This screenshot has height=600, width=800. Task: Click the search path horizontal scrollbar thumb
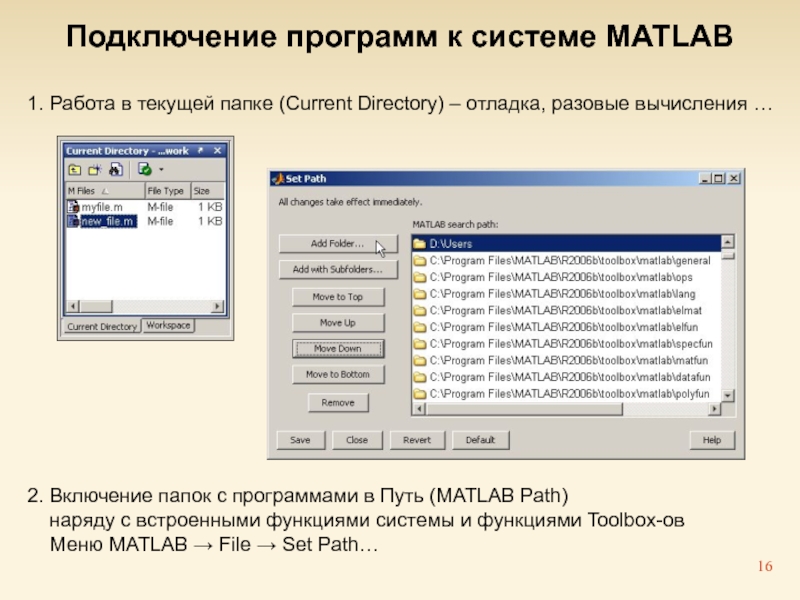pyautogui.click(x=524, y=409)
